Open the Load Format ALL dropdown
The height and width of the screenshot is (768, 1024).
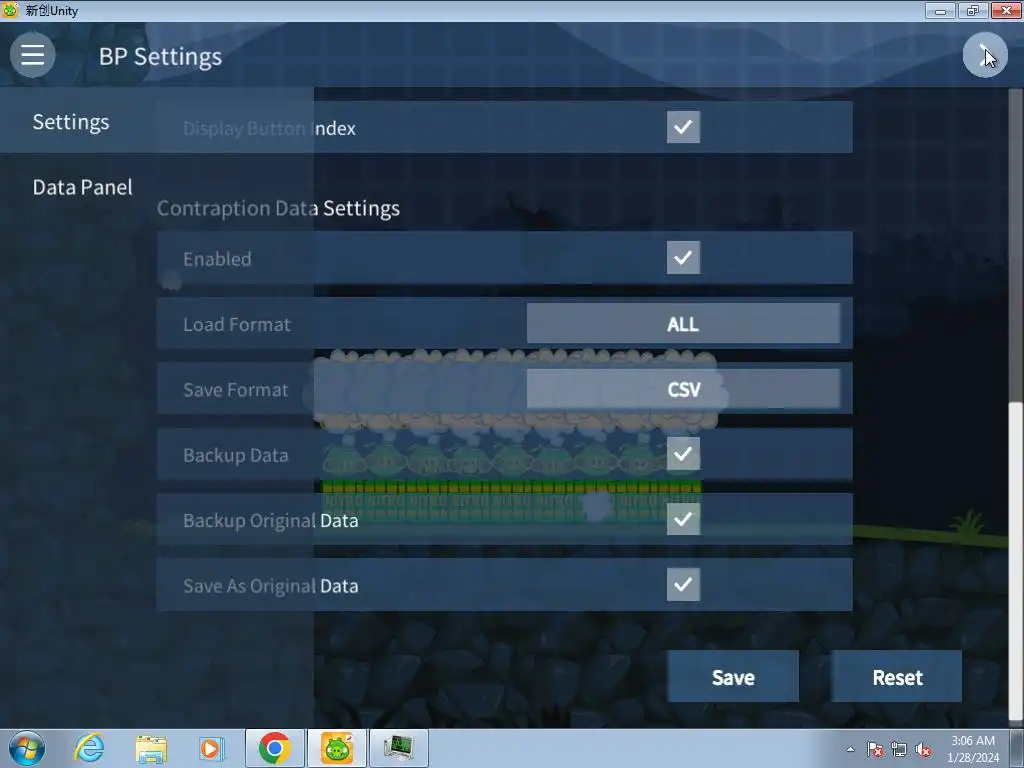tap(683, 323)
